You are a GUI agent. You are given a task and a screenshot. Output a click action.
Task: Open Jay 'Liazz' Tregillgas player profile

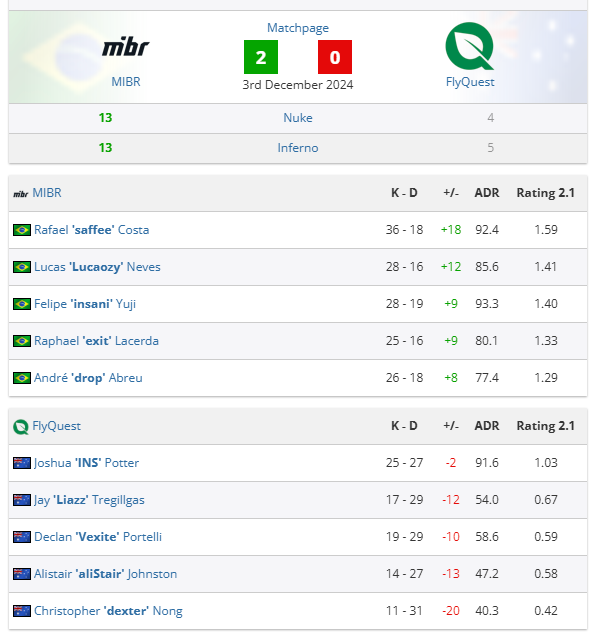(89, 500)
